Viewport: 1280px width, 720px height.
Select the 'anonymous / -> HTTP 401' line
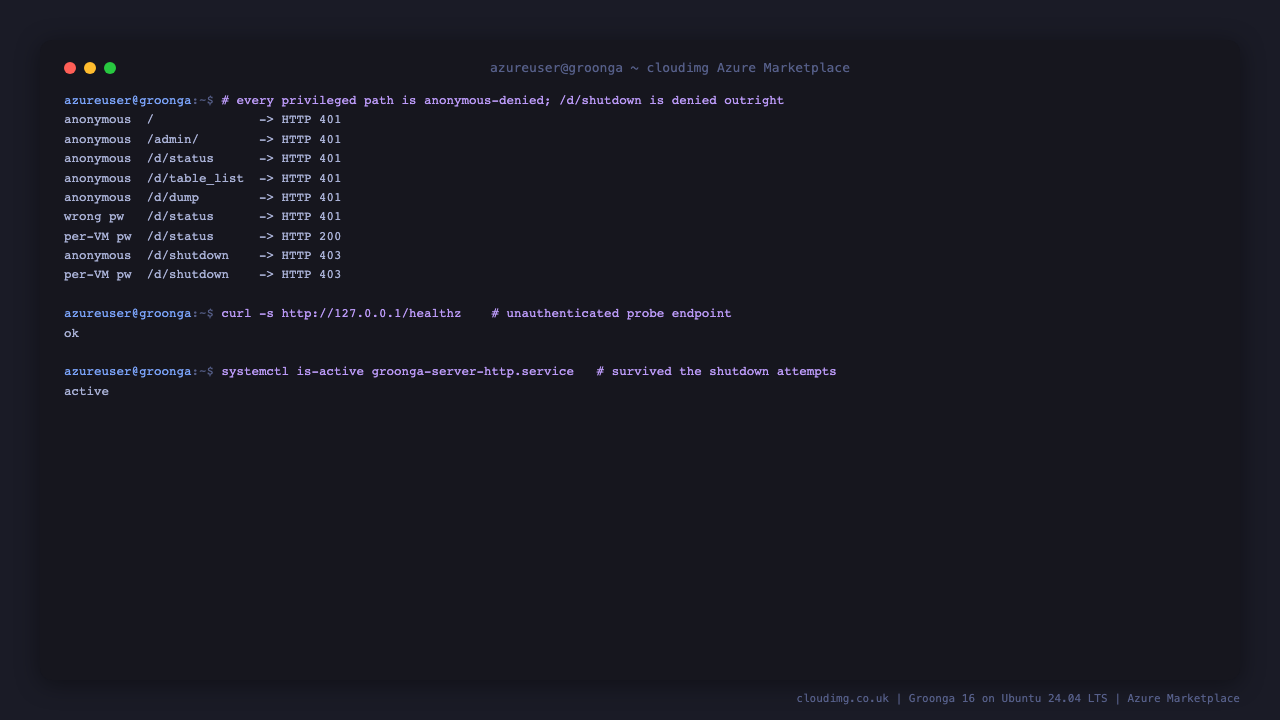point(203,120)
